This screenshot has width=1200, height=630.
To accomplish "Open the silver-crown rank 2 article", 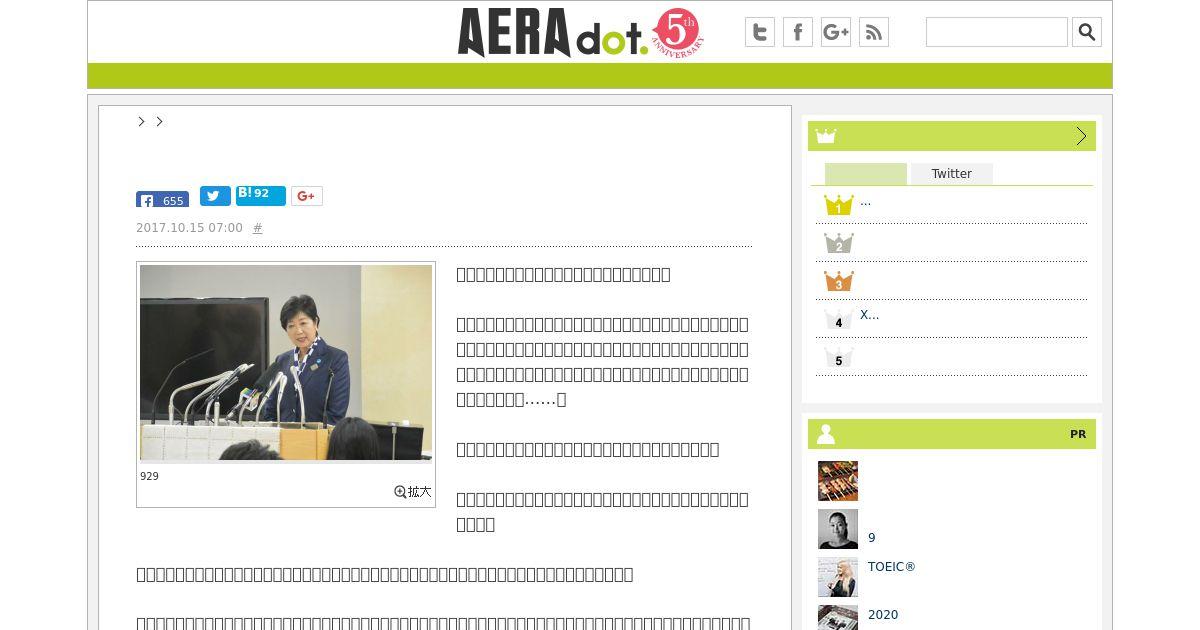I will 839,243.
